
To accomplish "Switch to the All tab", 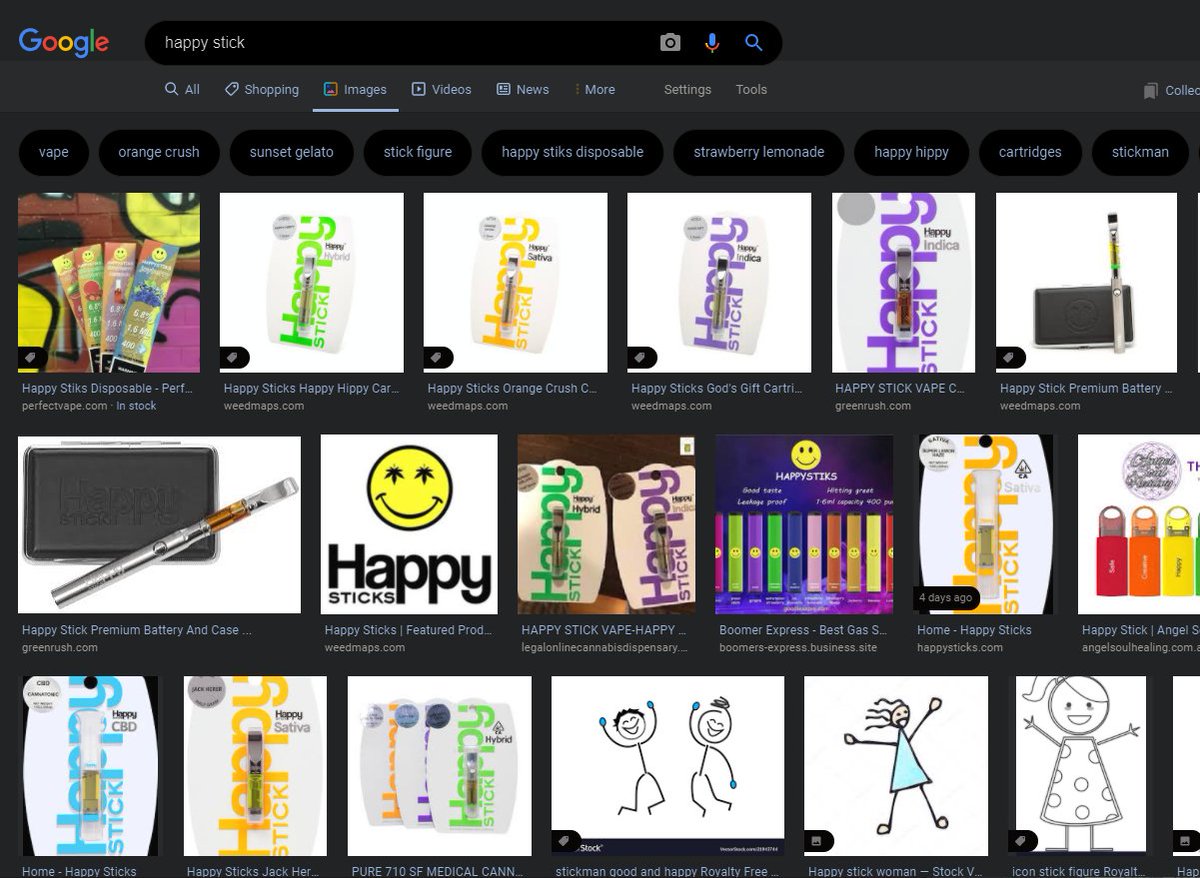I will pyautogui.click(x=183, y=89).
